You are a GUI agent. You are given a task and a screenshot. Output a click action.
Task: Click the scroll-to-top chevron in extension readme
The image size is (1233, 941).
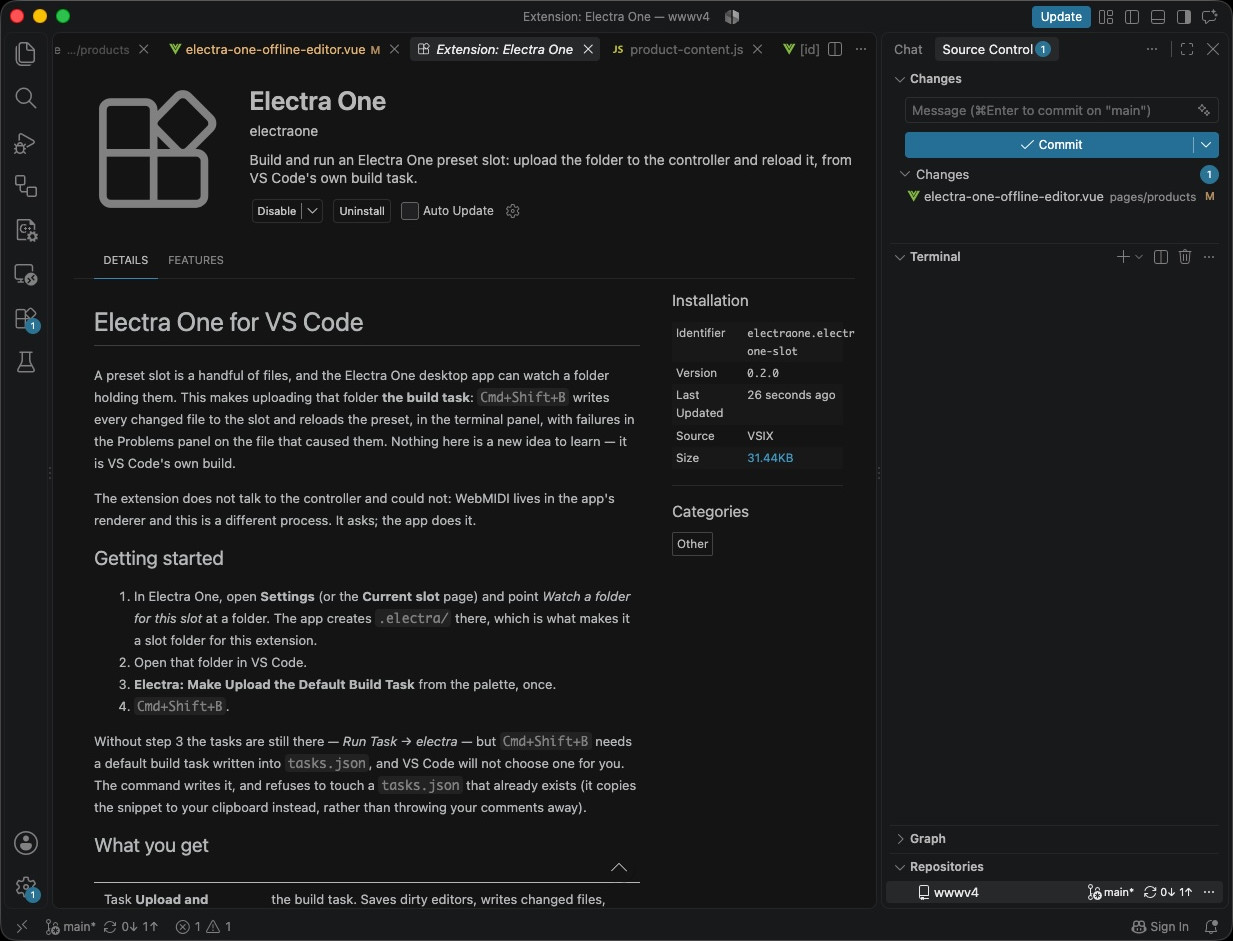[x=619, y=867]
